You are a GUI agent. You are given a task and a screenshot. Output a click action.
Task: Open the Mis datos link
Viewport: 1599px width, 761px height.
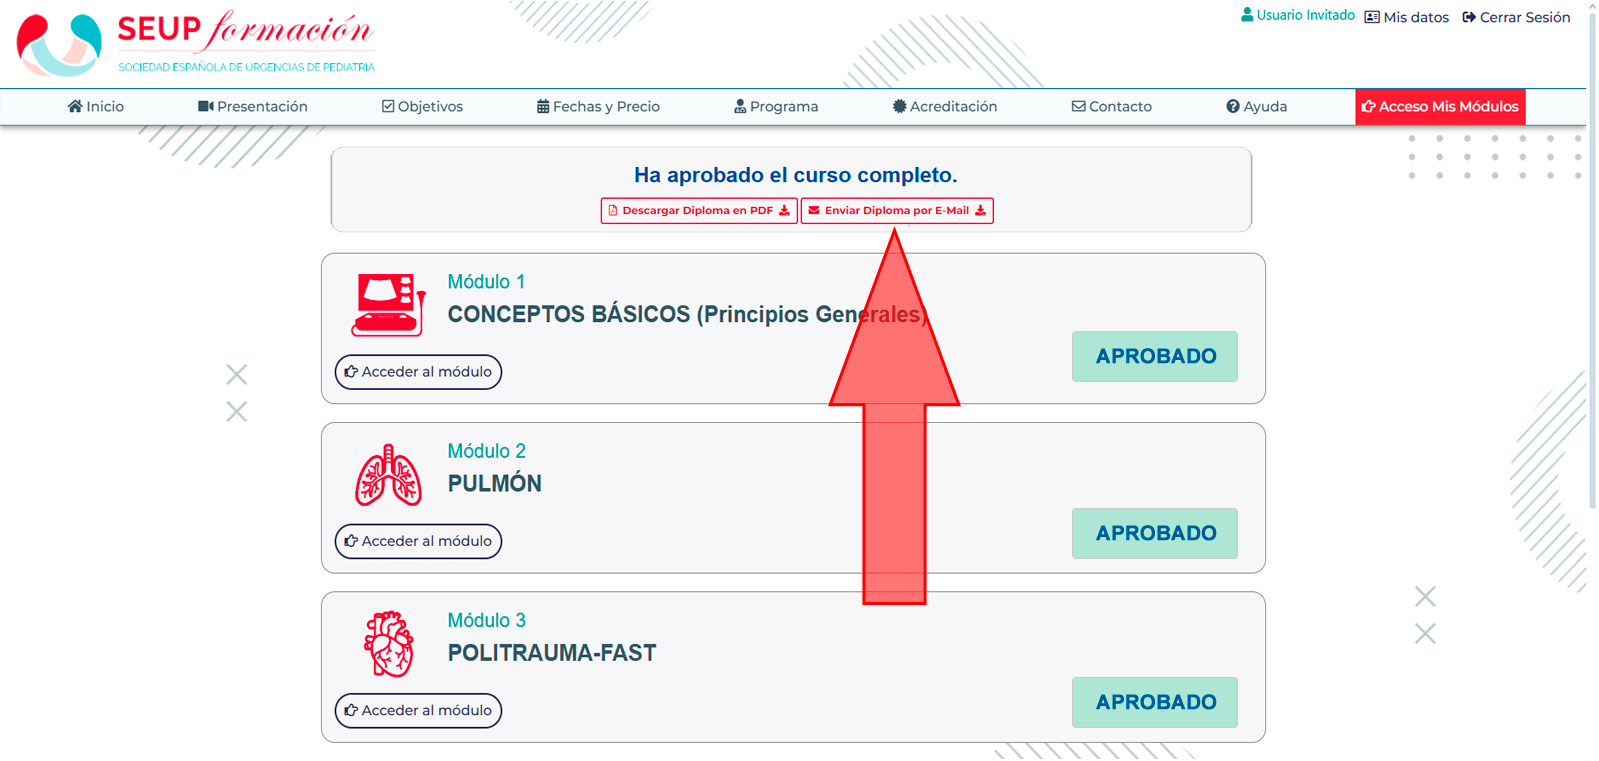pos(1407,17)
